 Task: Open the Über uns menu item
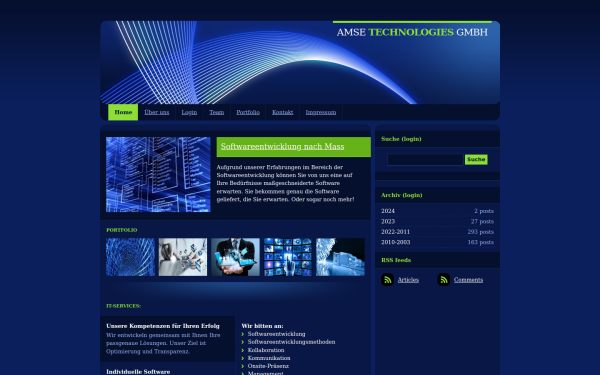point(157,112)
